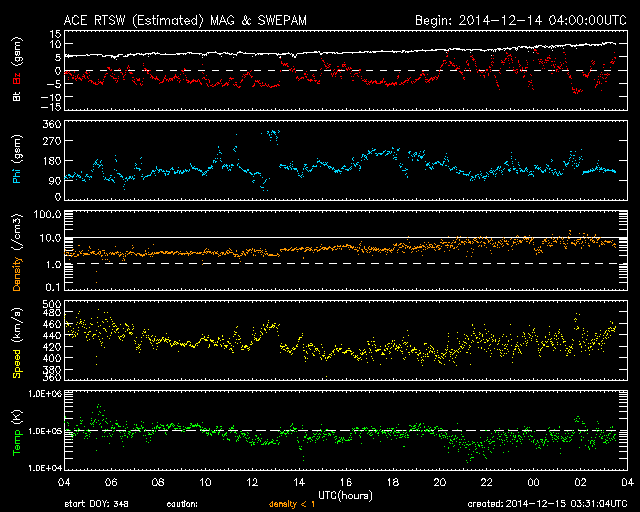Click the start DOY: 348 text
The height and width of the screenshot is (512, 640).
pos(96,503)
